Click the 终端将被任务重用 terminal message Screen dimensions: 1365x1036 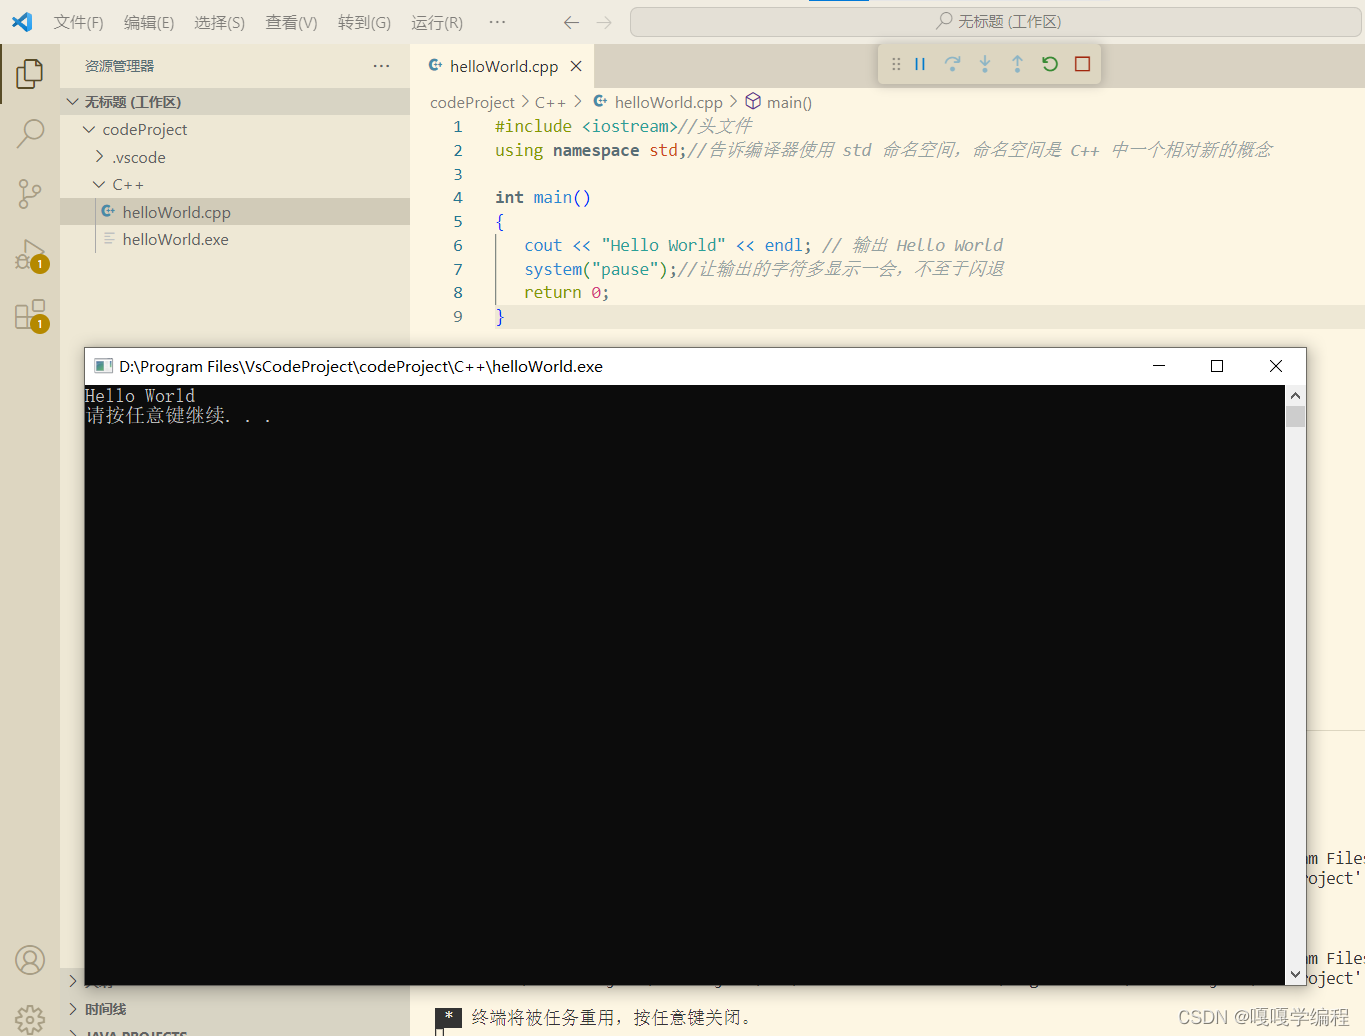(611, 1017)
